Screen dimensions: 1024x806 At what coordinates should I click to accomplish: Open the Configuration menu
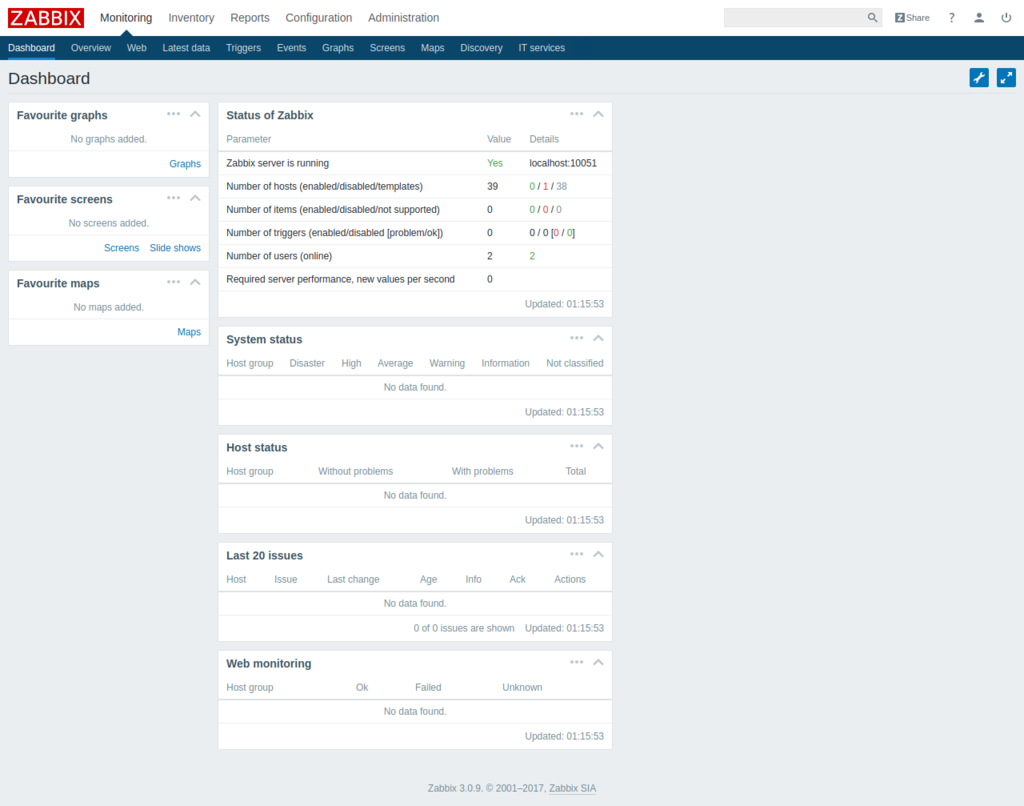(x=319, y=18)
